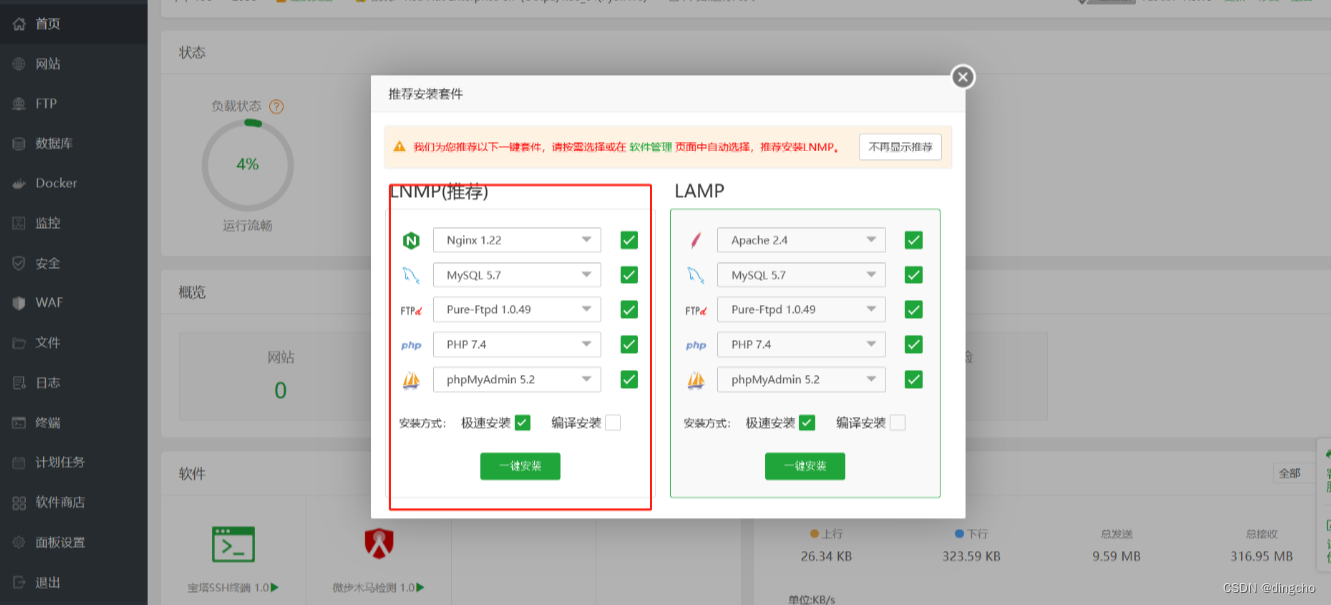Click the 文件 folder icon in sidebar
Image resolution: width=1331 pixels, height=605 pixels.
(x=18, y=342)
